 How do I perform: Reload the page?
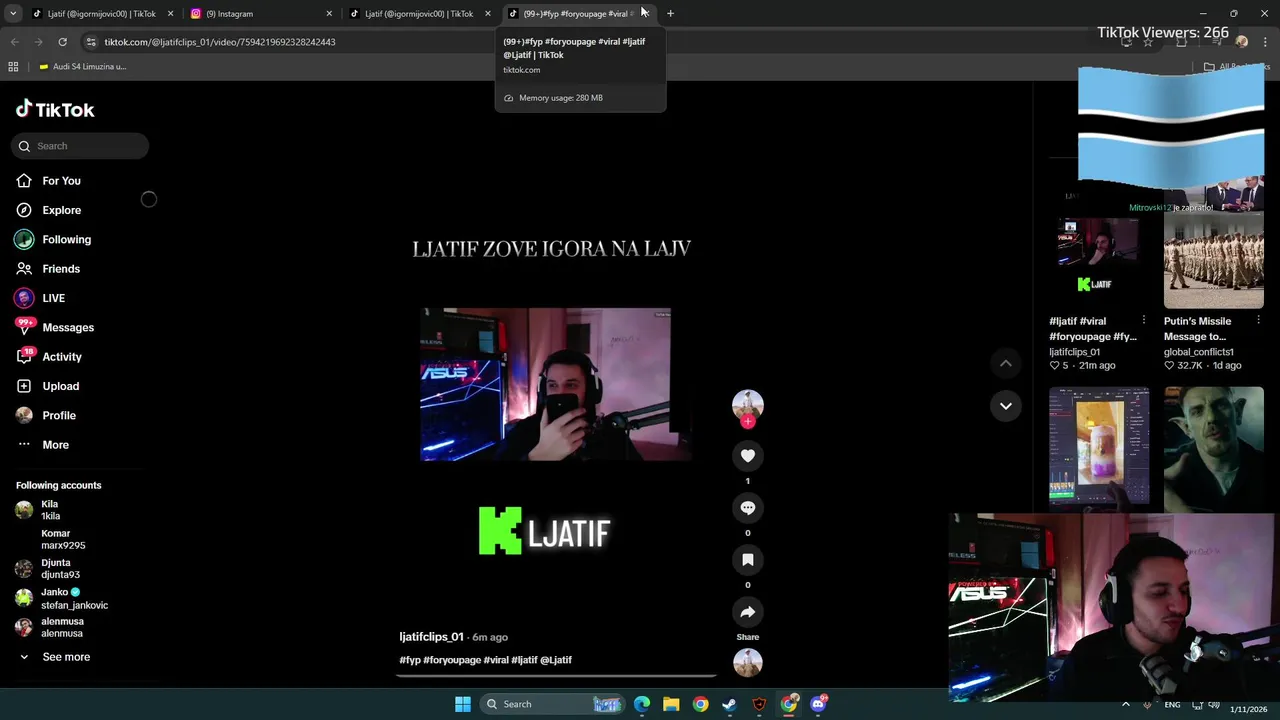pyautogui.click(x=62, y=42)
